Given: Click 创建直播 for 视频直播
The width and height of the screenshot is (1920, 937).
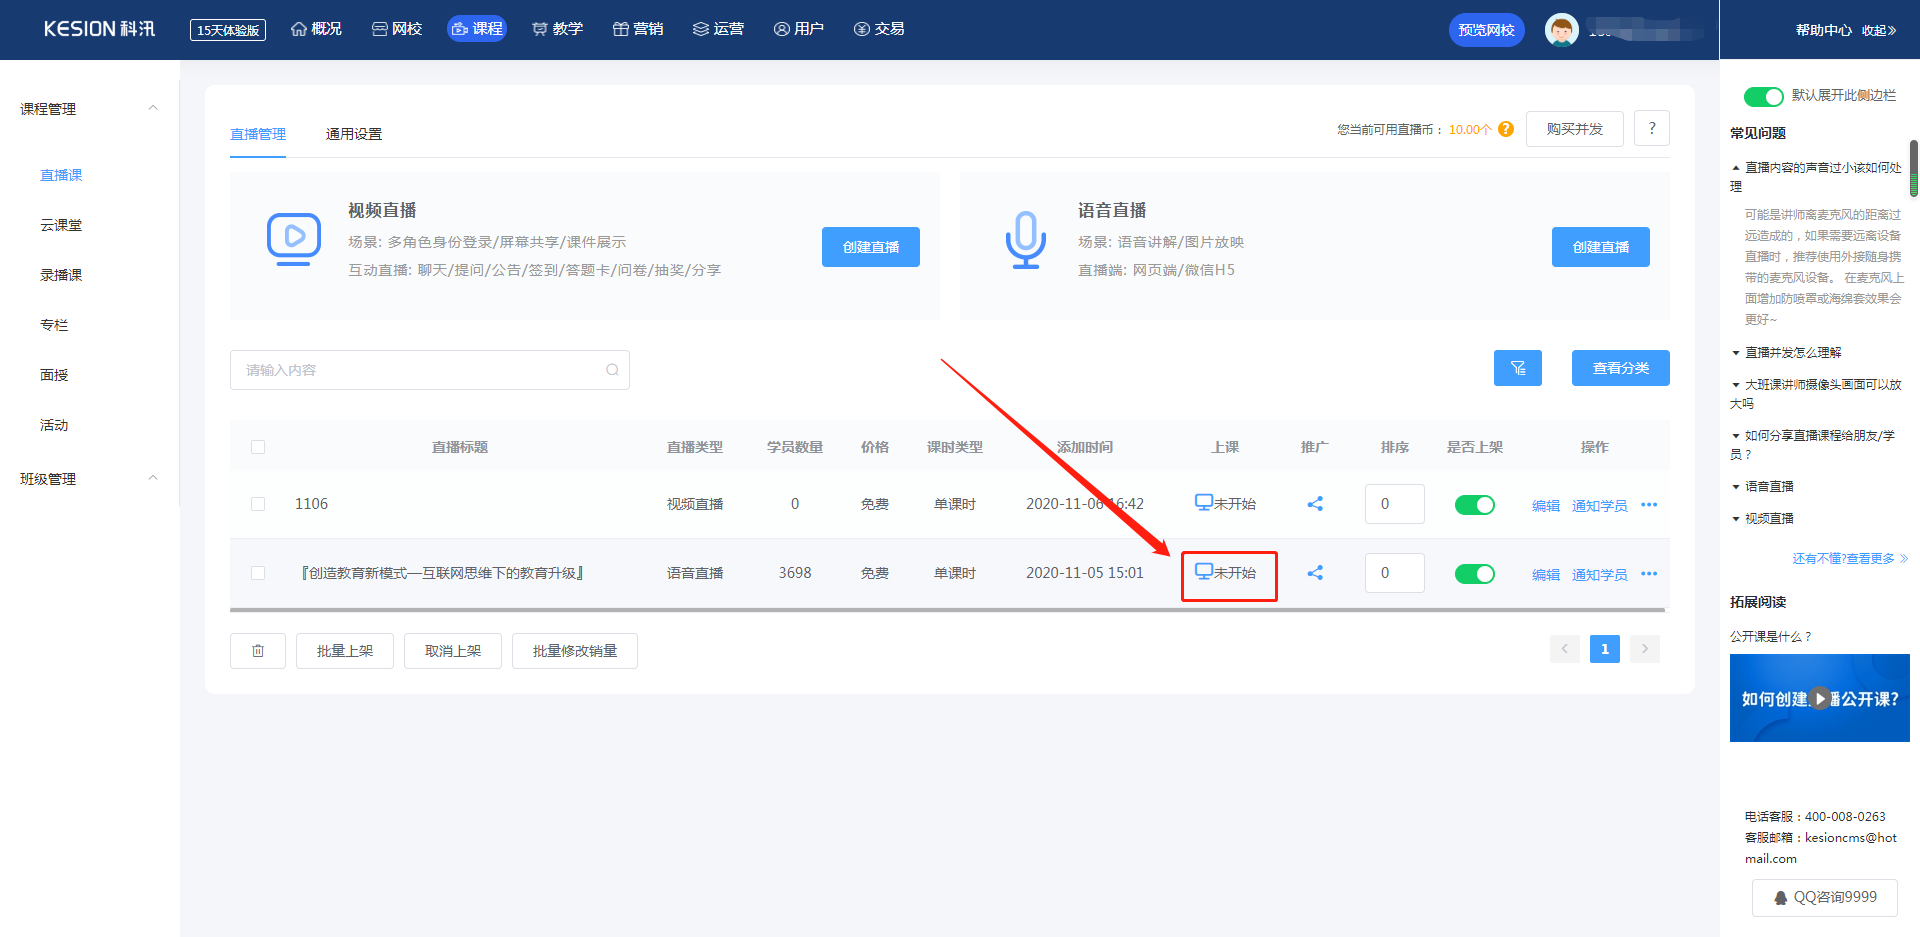Looking at the screenshot, I should pos(871,247).
